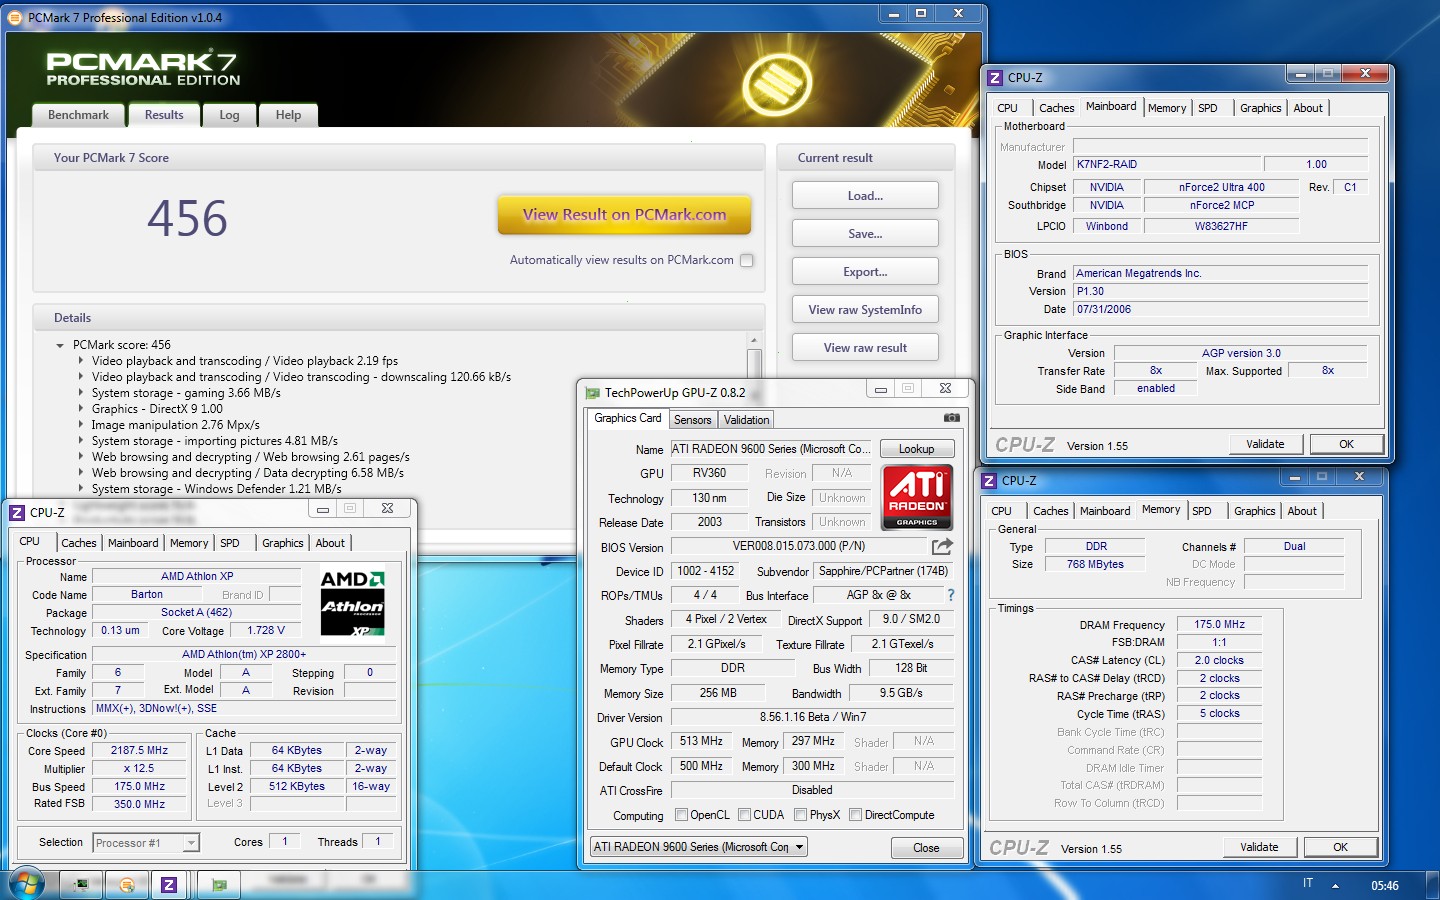The height and width of the screenshot is (900, 1440).
Task: Click the bottom-left CPU-Z window title icon
Action: coord(17,512)
